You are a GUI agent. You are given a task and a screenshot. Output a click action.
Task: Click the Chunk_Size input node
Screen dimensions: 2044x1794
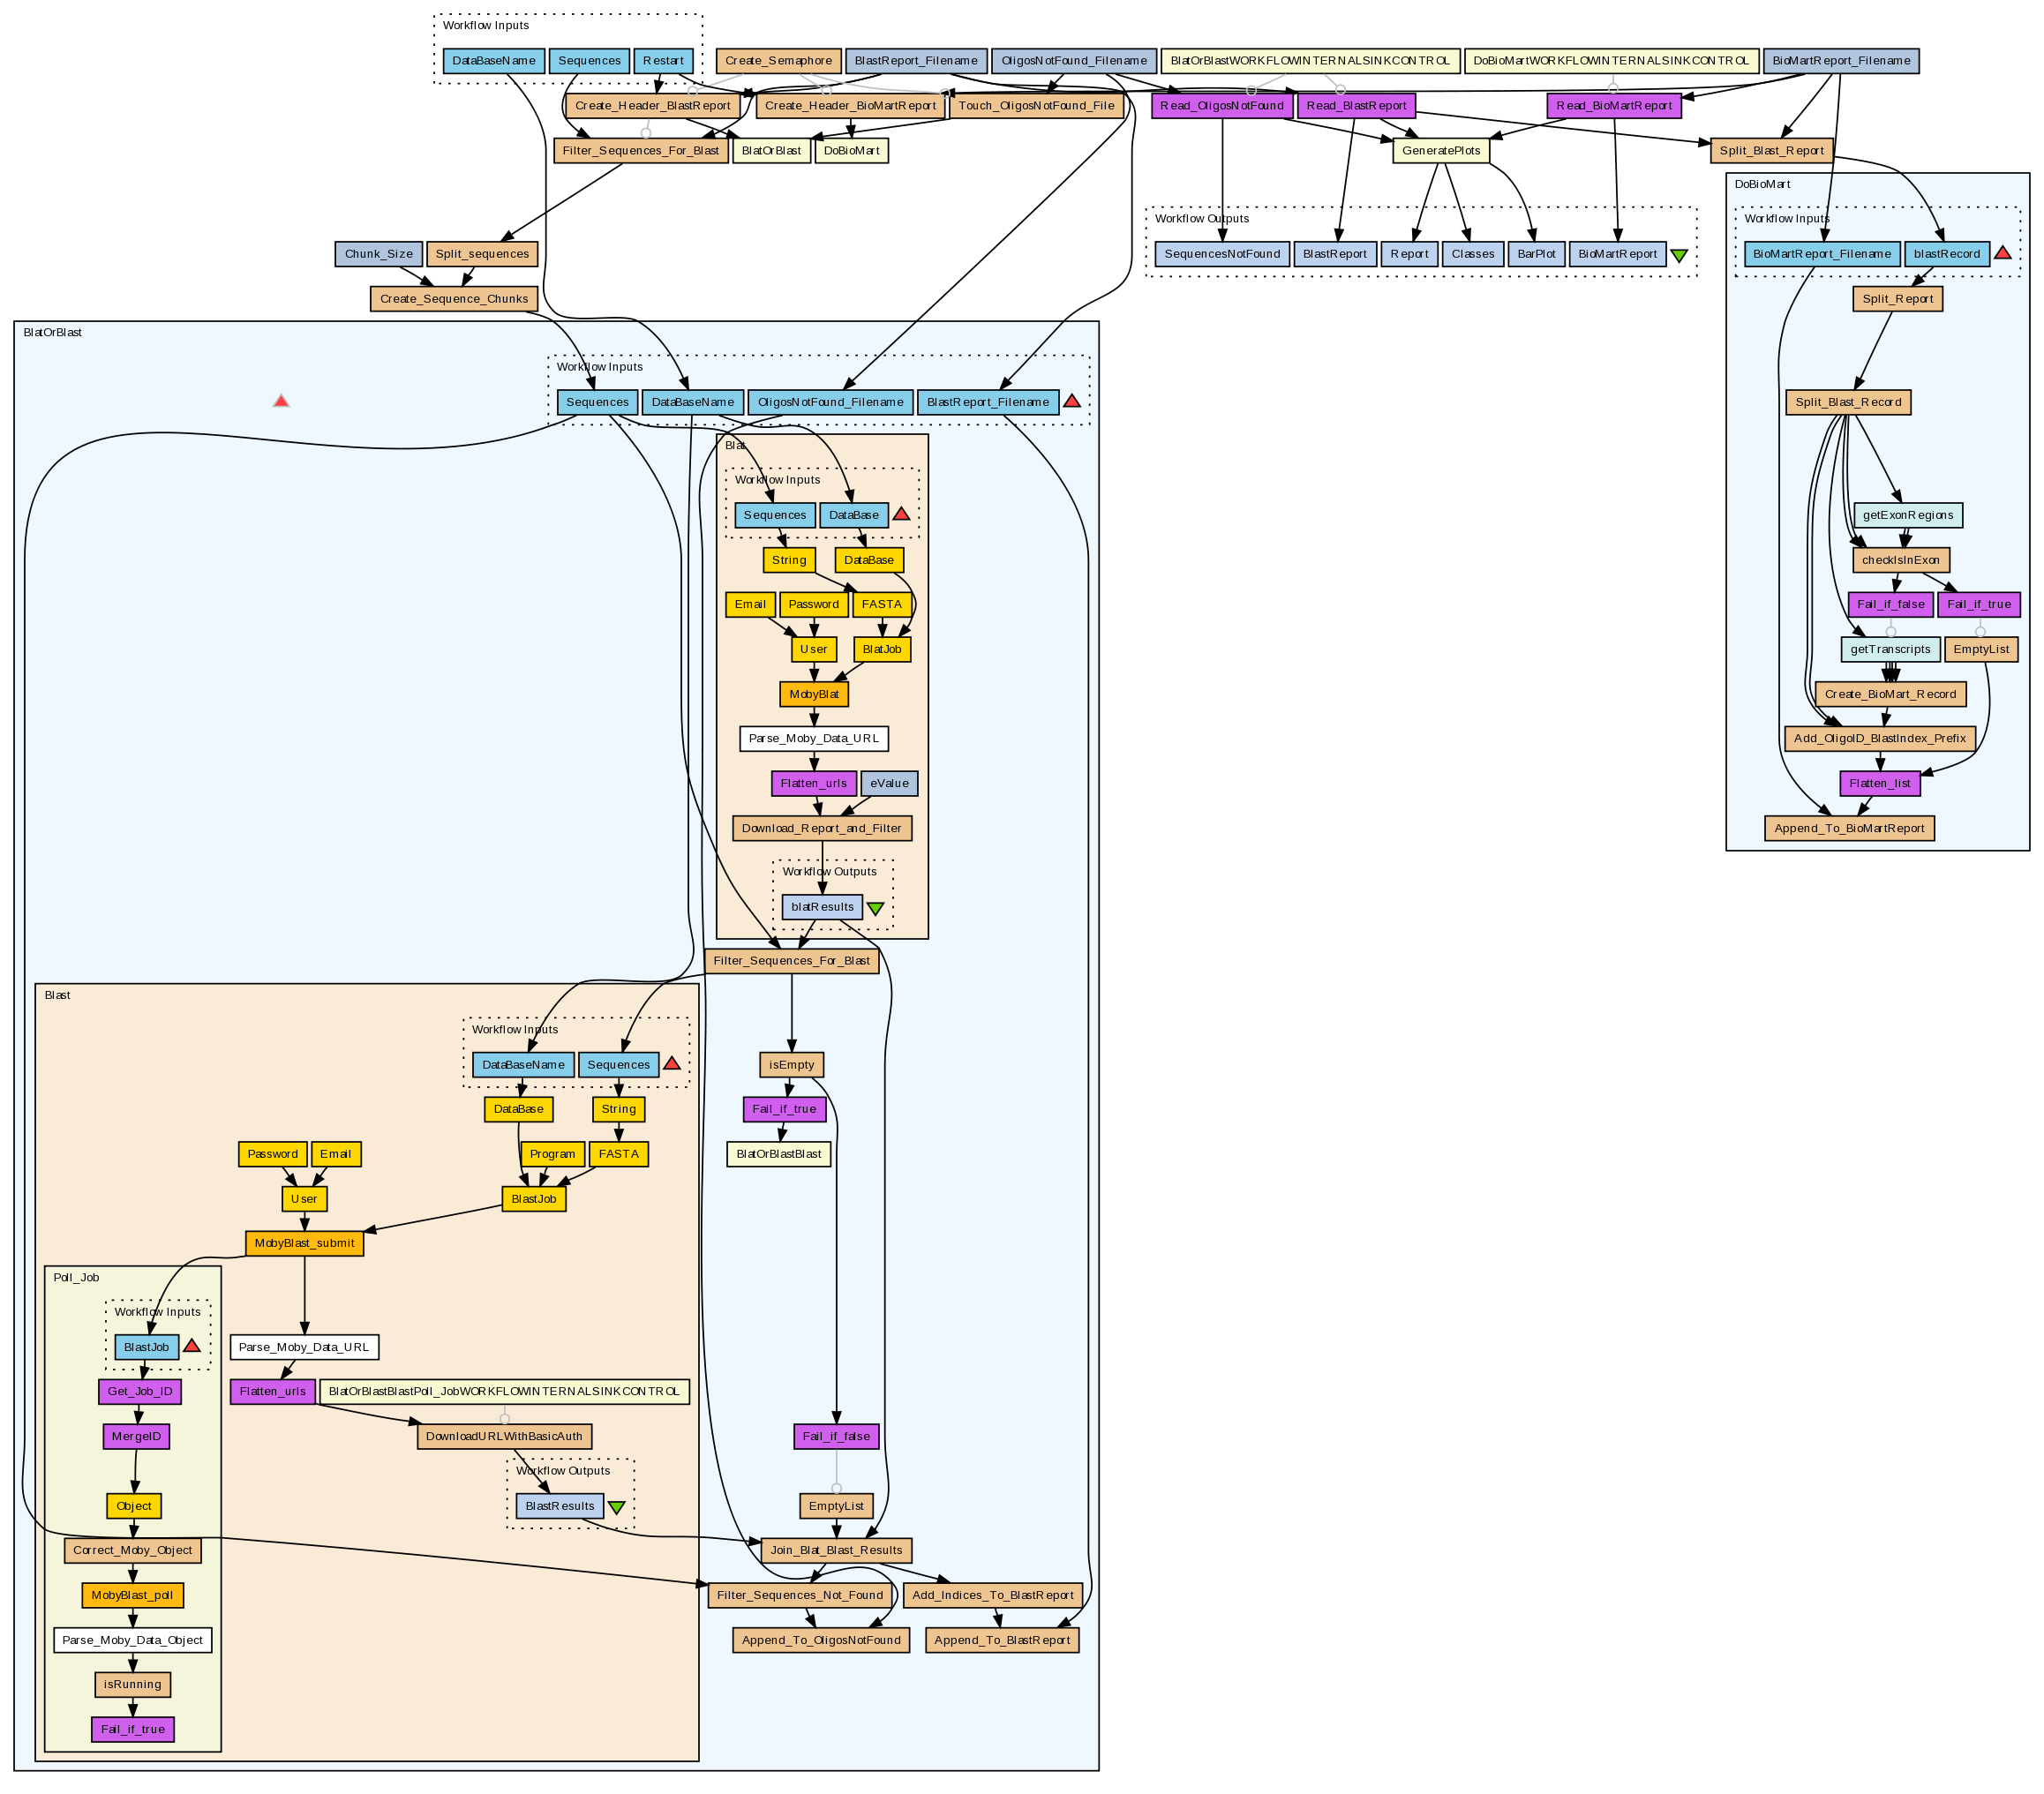(x=378, y=254)
